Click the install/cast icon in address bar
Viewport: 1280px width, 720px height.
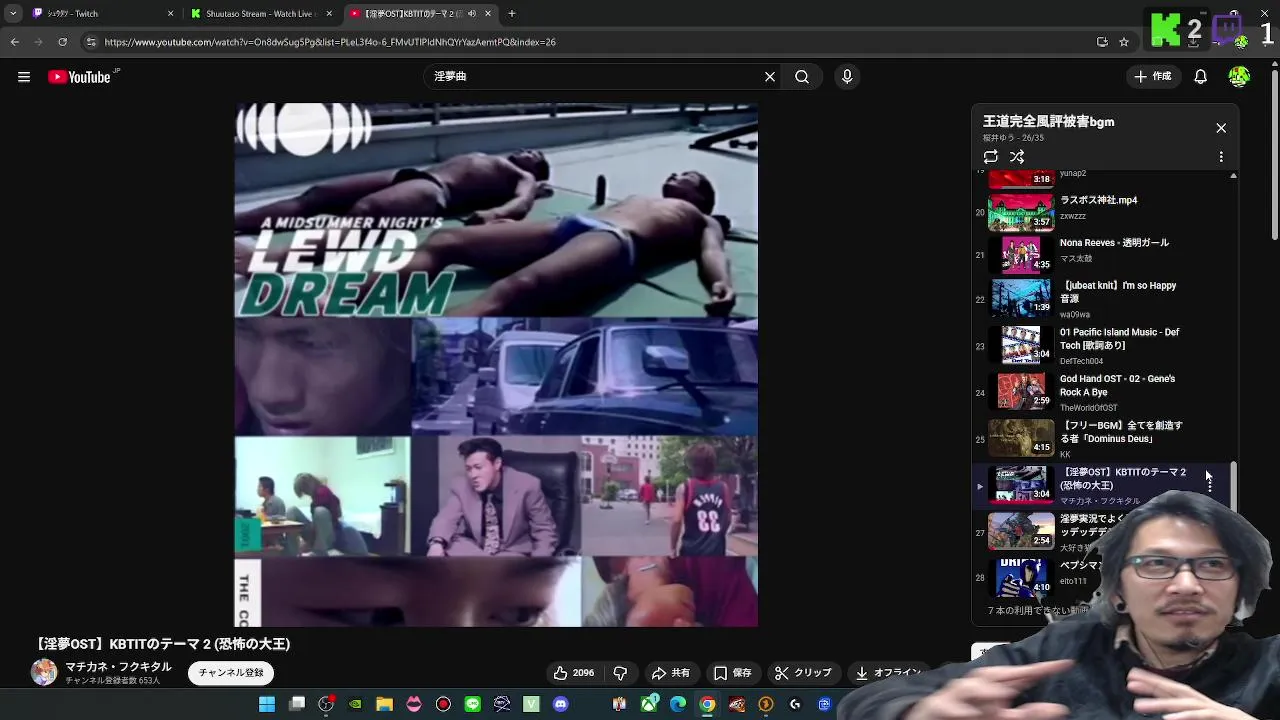coord(1102,42)
